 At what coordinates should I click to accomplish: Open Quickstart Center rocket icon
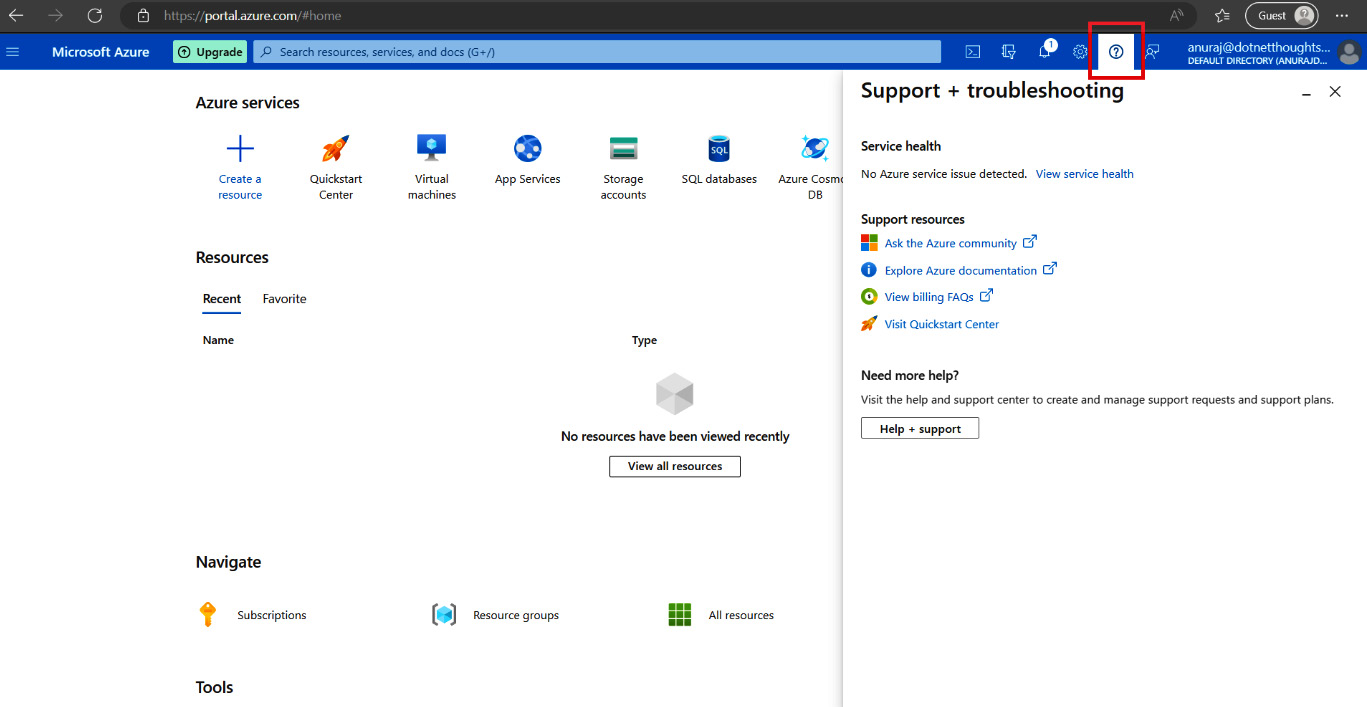(336, 149)
